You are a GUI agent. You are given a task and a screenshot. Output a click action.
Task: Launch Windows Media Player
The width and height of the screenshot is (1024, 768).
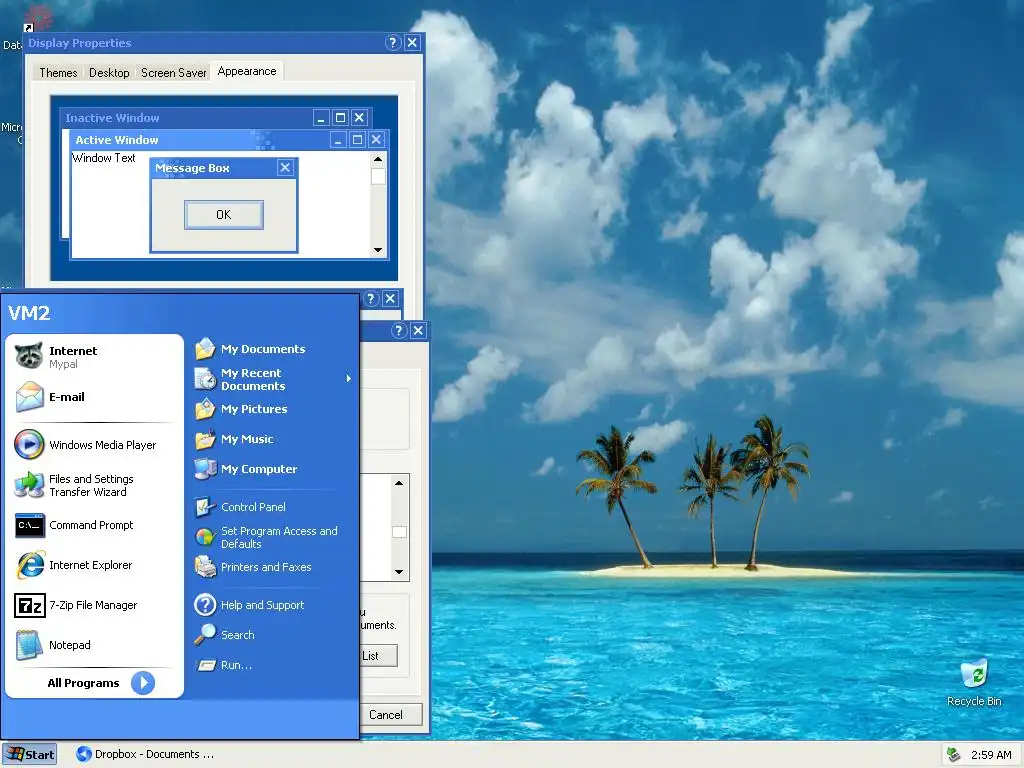point(93,445)
